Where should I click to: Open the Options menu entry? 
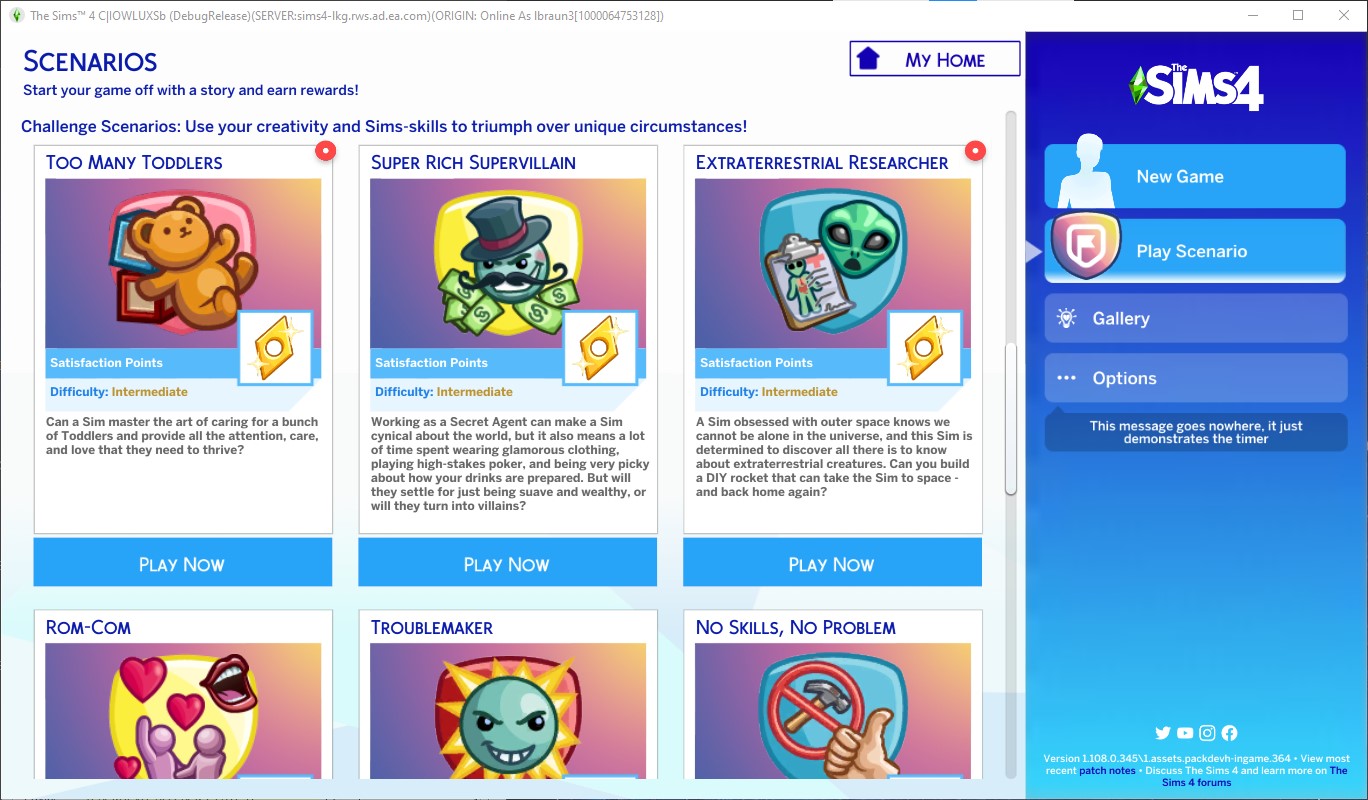1195,378
